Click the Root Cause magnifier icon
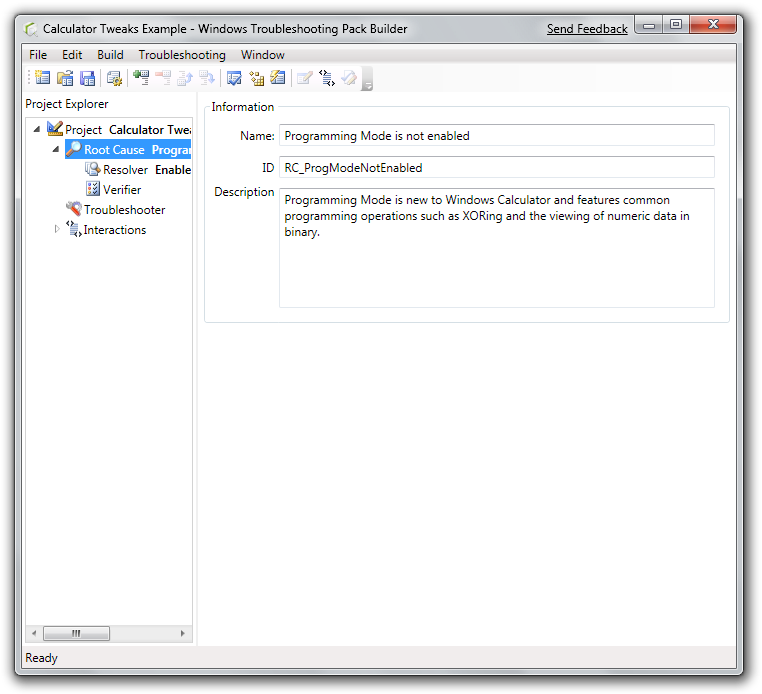The image size is (762, 694). [x=74, y=149]
